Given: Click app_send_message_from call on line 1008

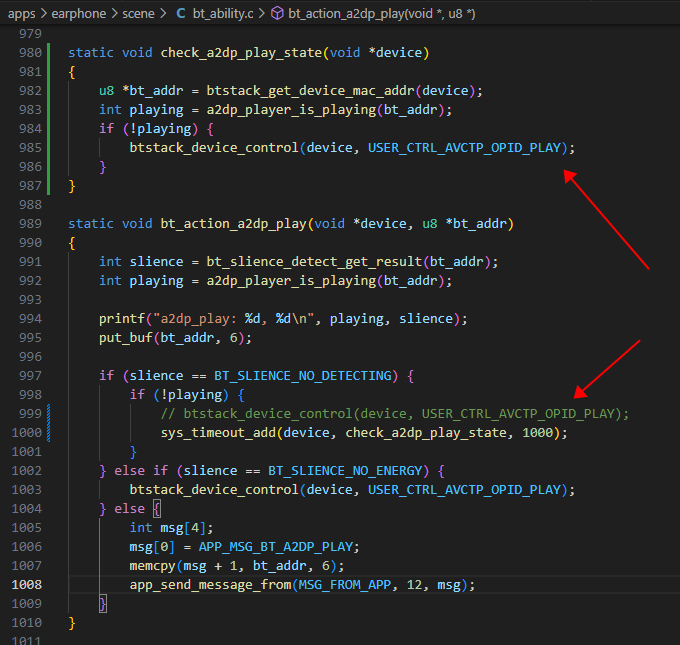Looking at the screenshot, I should tap(210, 585).
